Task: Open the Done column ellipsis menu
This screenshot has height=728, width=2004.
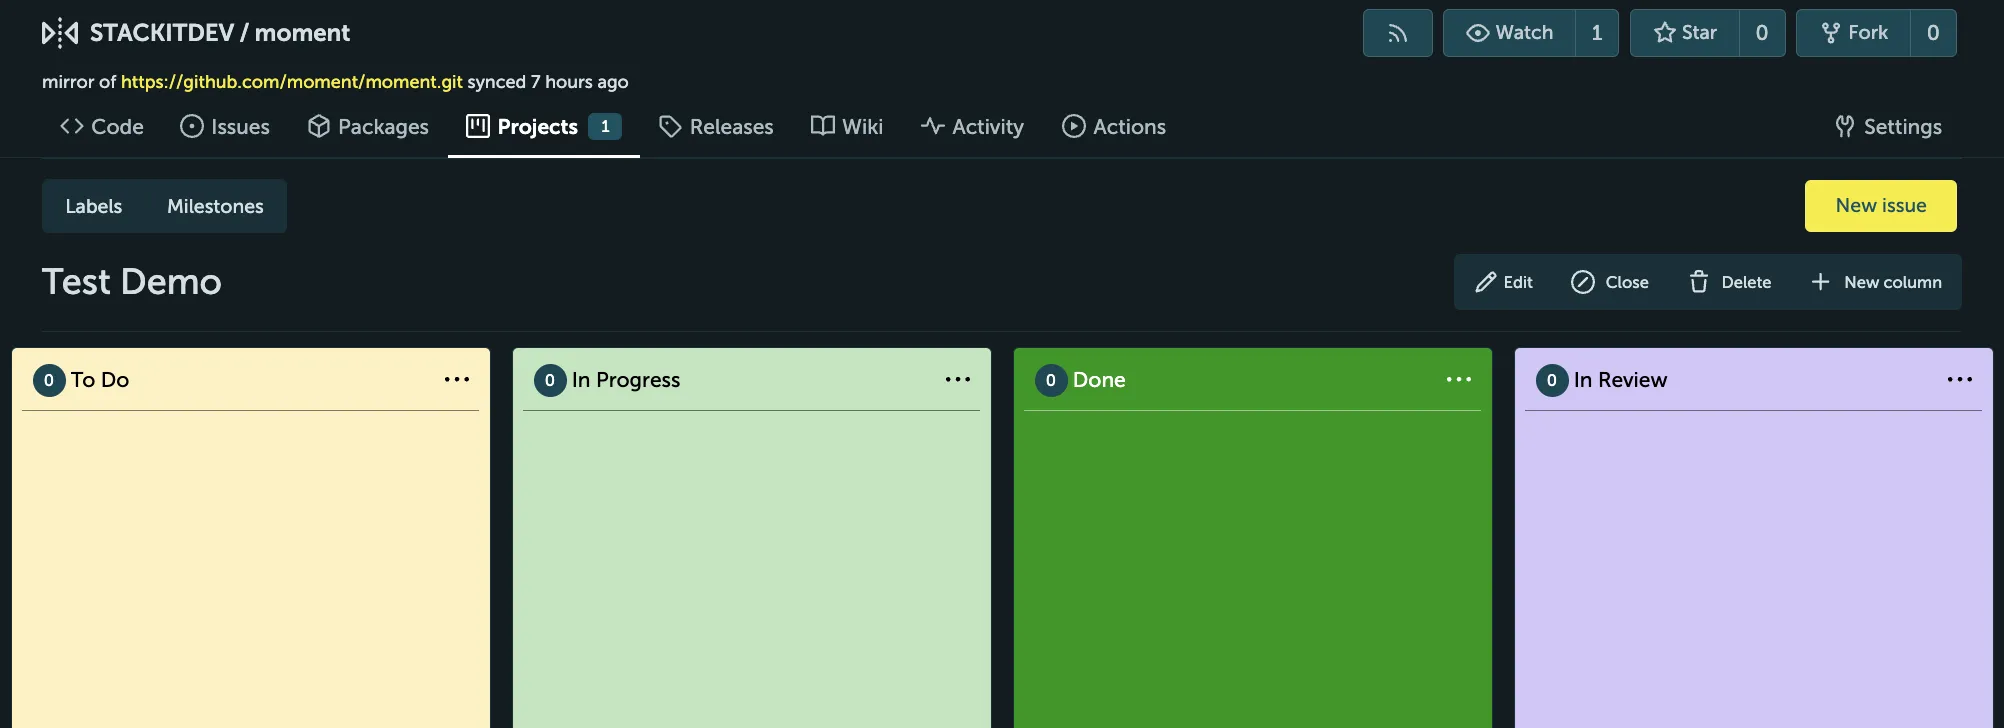Action: (1459, 380)
